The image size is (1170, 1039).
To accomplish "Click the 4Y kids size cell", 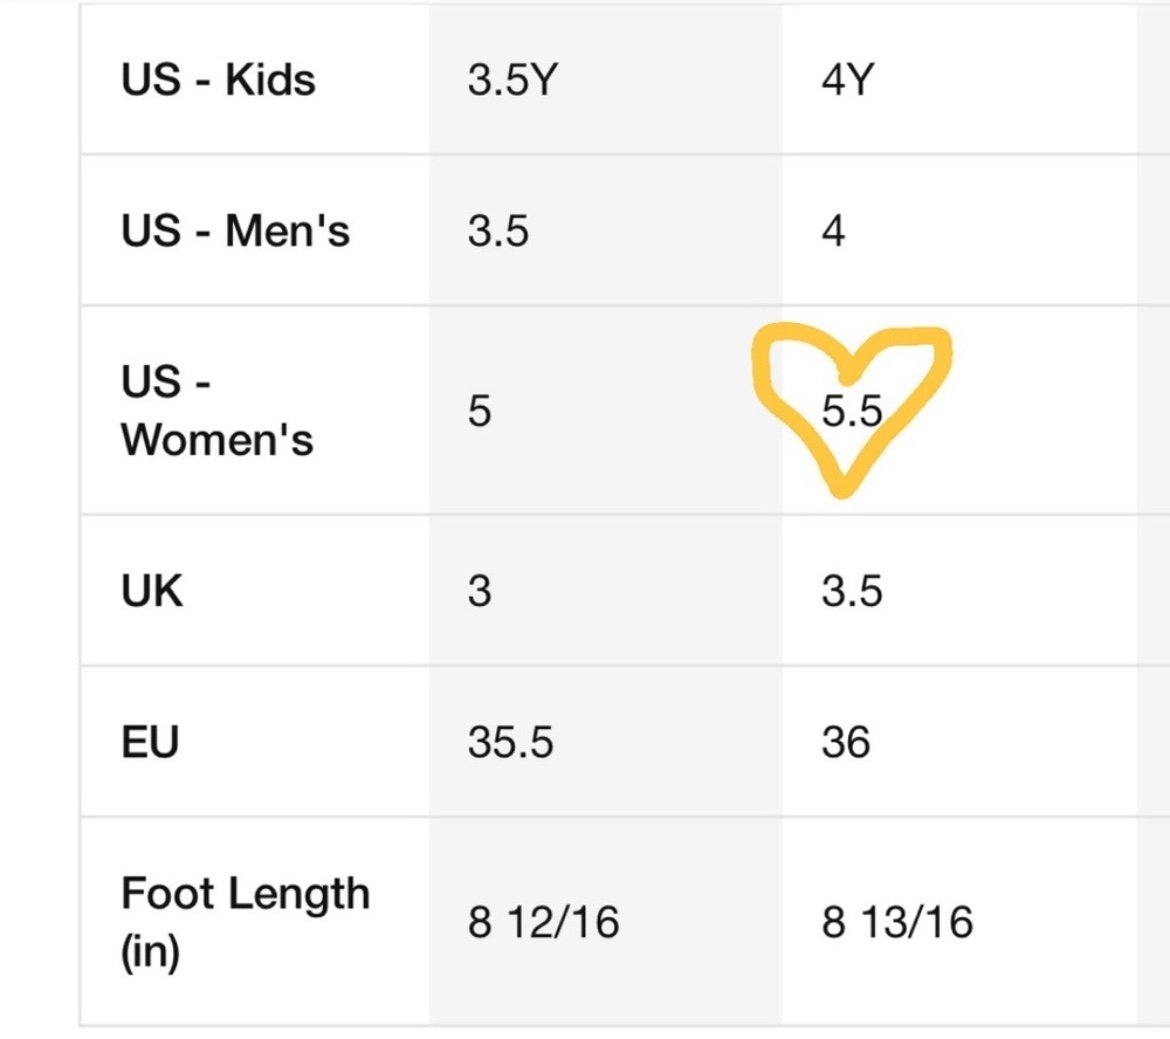I will pyautogui.click(x=960, y=79).
